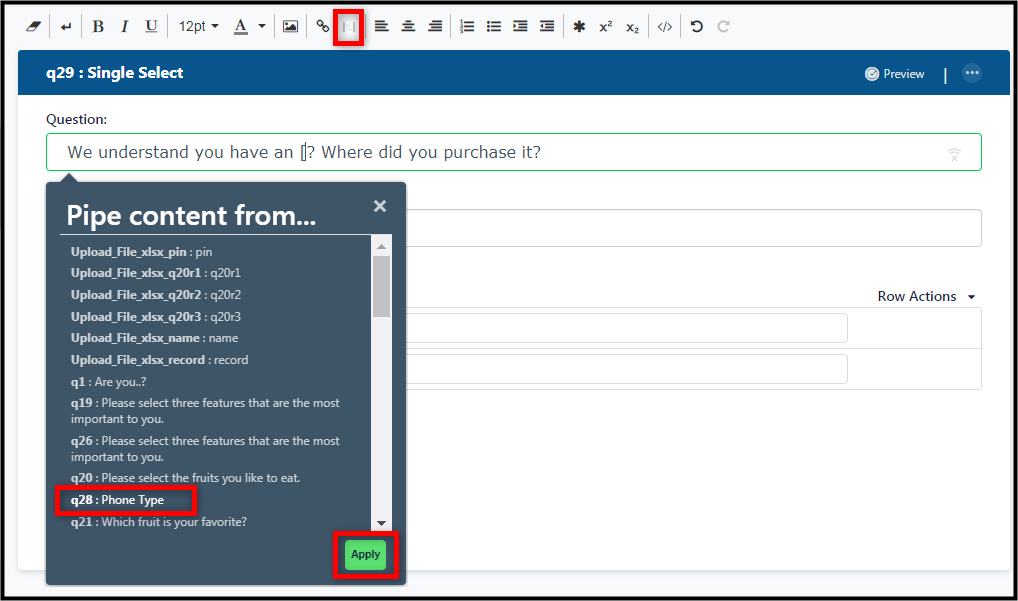The image size is (1018, 601).
Task: Open the source code view icon
Action: pyautogui.click(x=664, y=27)
